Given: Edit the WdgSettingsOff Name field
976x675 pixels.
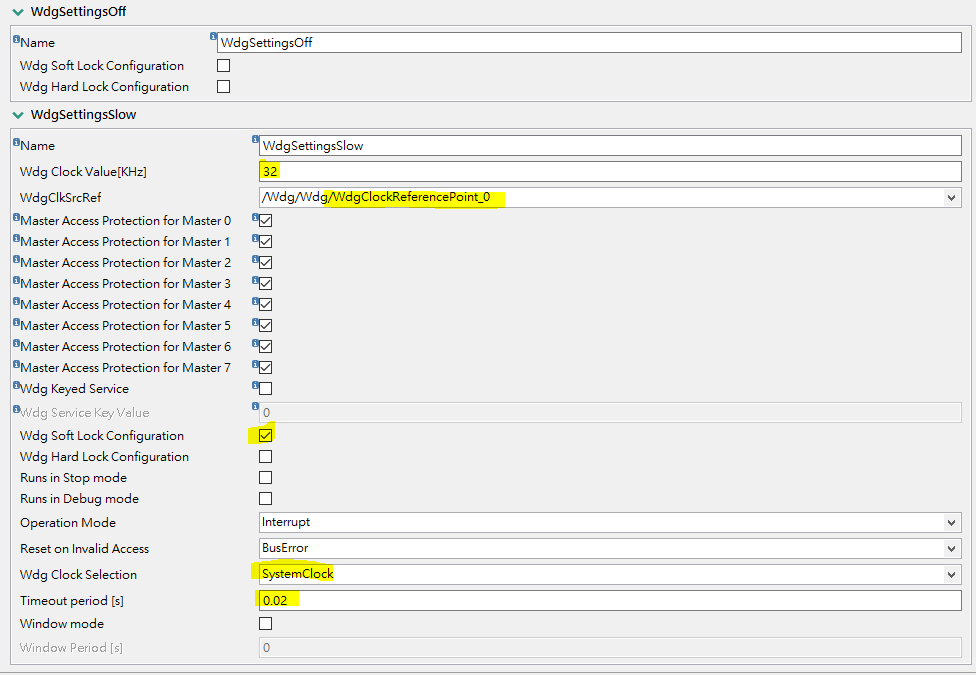Looking at the screenshot, I should click(x=589, y=42).
